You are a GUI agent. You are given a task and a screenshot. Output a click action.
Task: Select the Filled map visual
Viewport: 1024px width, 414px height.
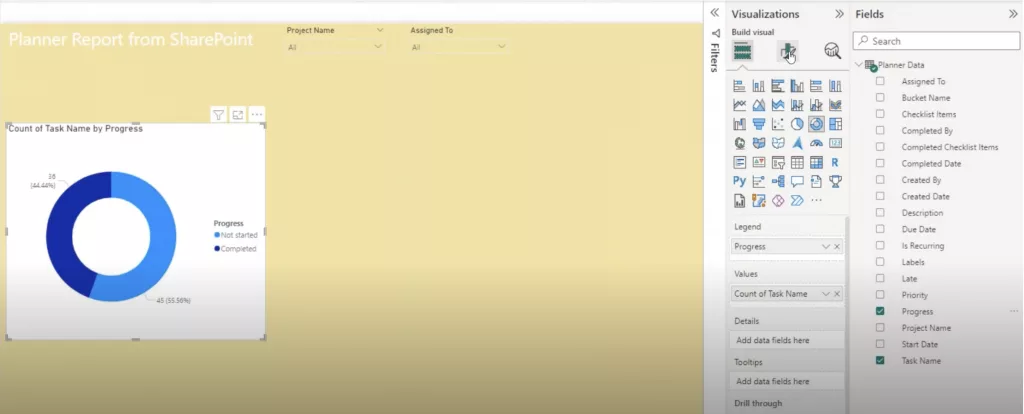[758, 143]
